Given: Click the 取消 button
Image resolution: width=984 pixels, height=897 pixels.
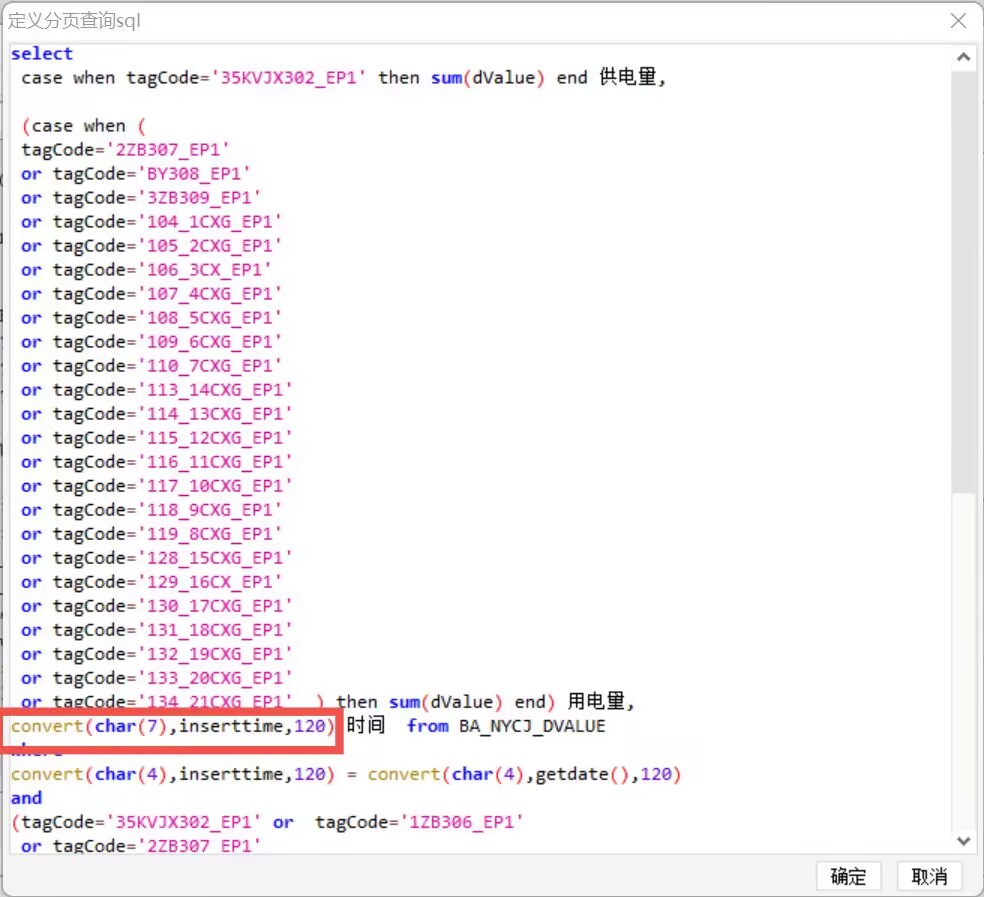Looking at the screenshot, I should (929, 876).
